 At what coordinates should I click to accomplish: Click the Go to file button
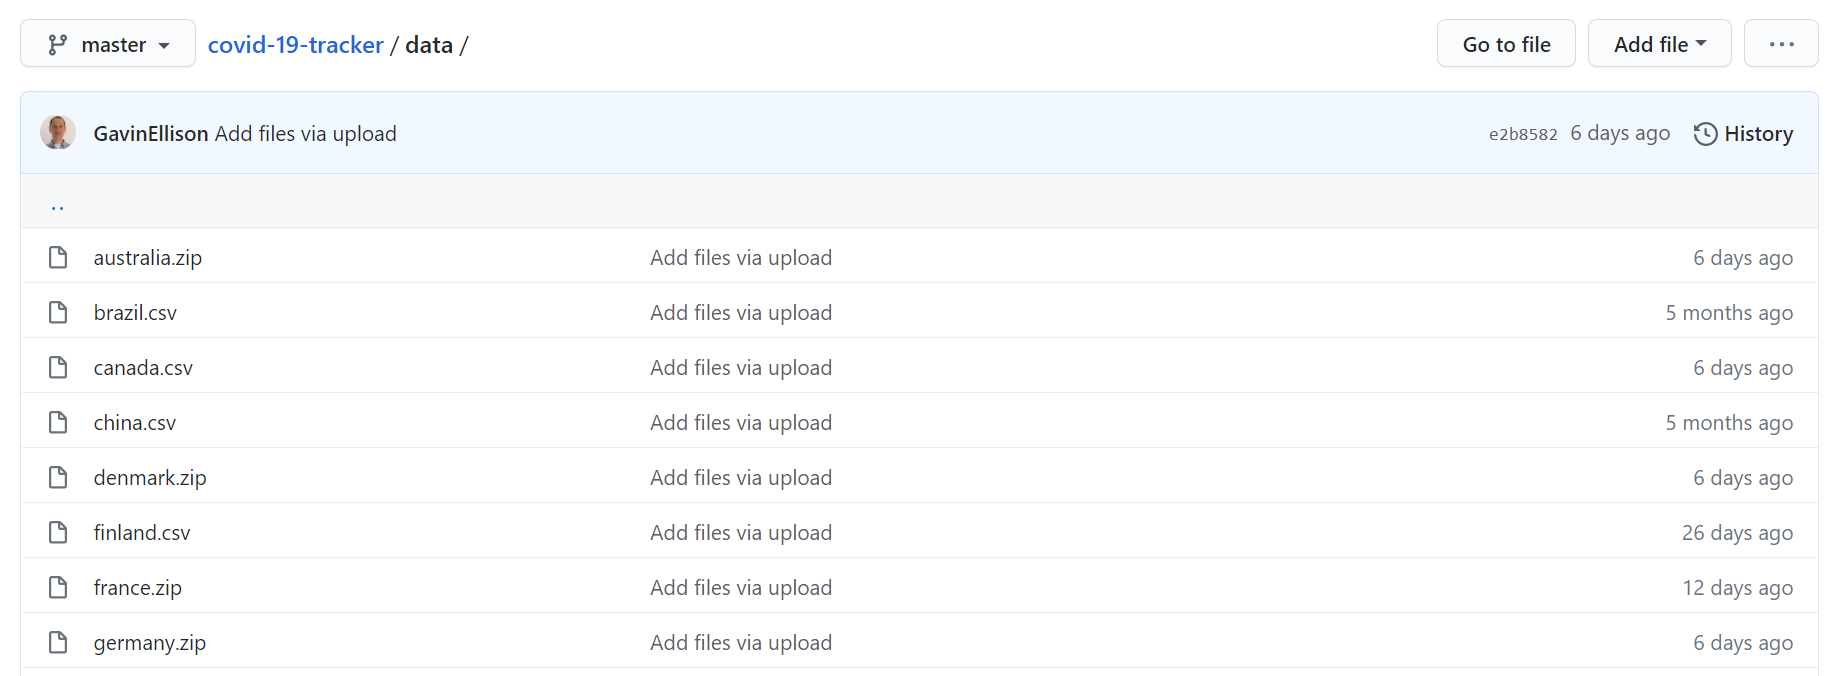1506,43
